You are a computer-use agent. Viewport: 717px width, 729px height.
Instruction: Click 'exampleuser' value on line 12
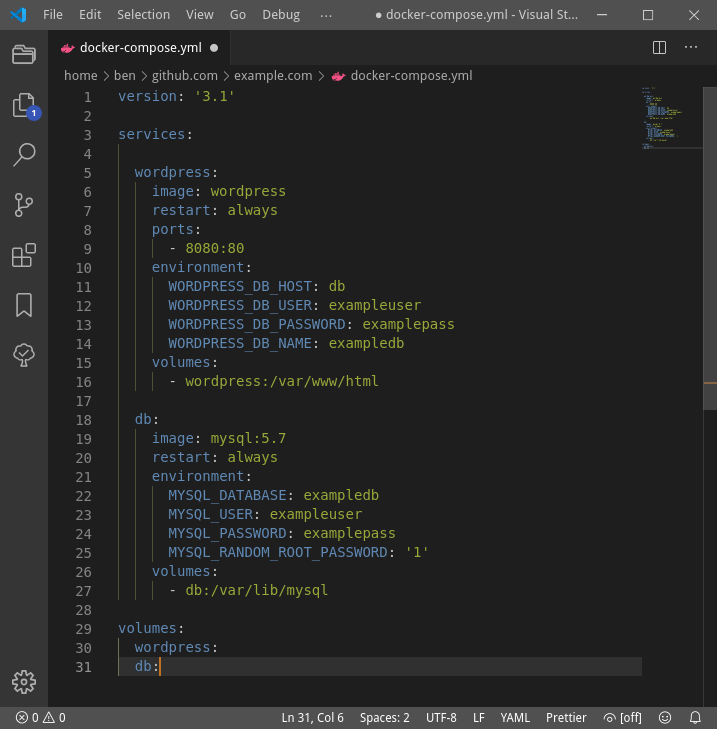pyautogui.click(x=375, y=305)
